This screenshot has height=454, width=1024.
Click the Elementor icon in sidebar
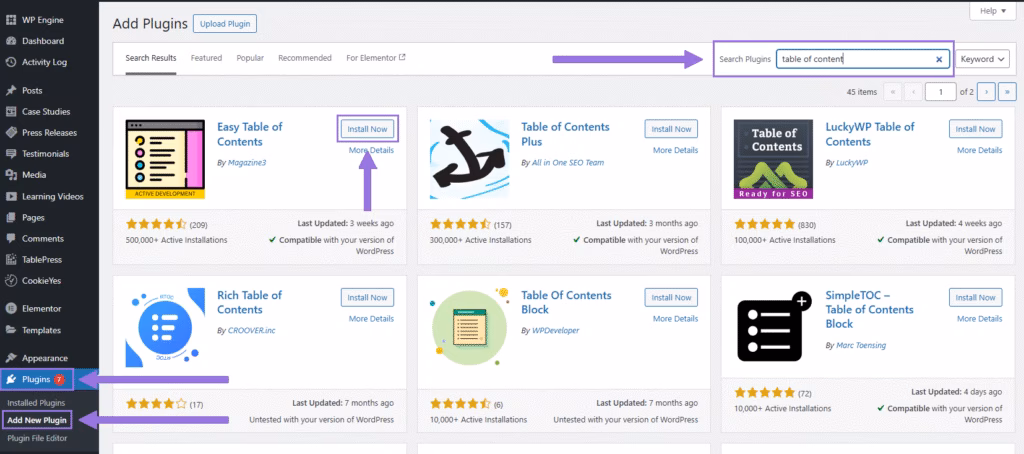click(11, 309)
